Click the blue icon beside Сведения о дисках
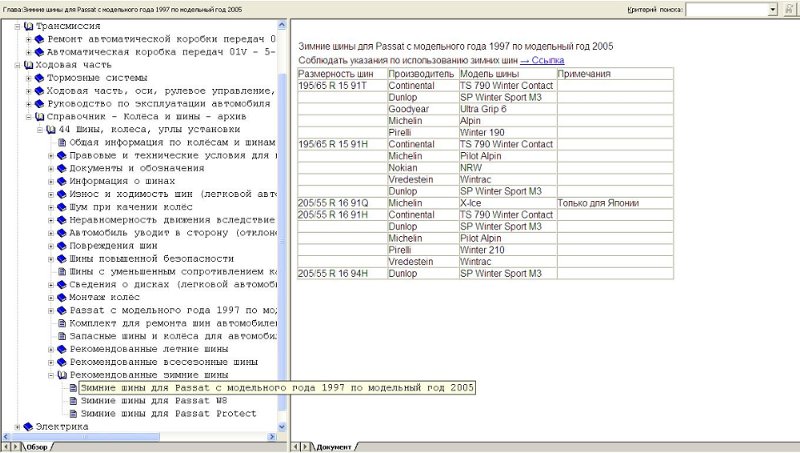The height and width of the screenshot is (453, 800). (x=62, y=285)
